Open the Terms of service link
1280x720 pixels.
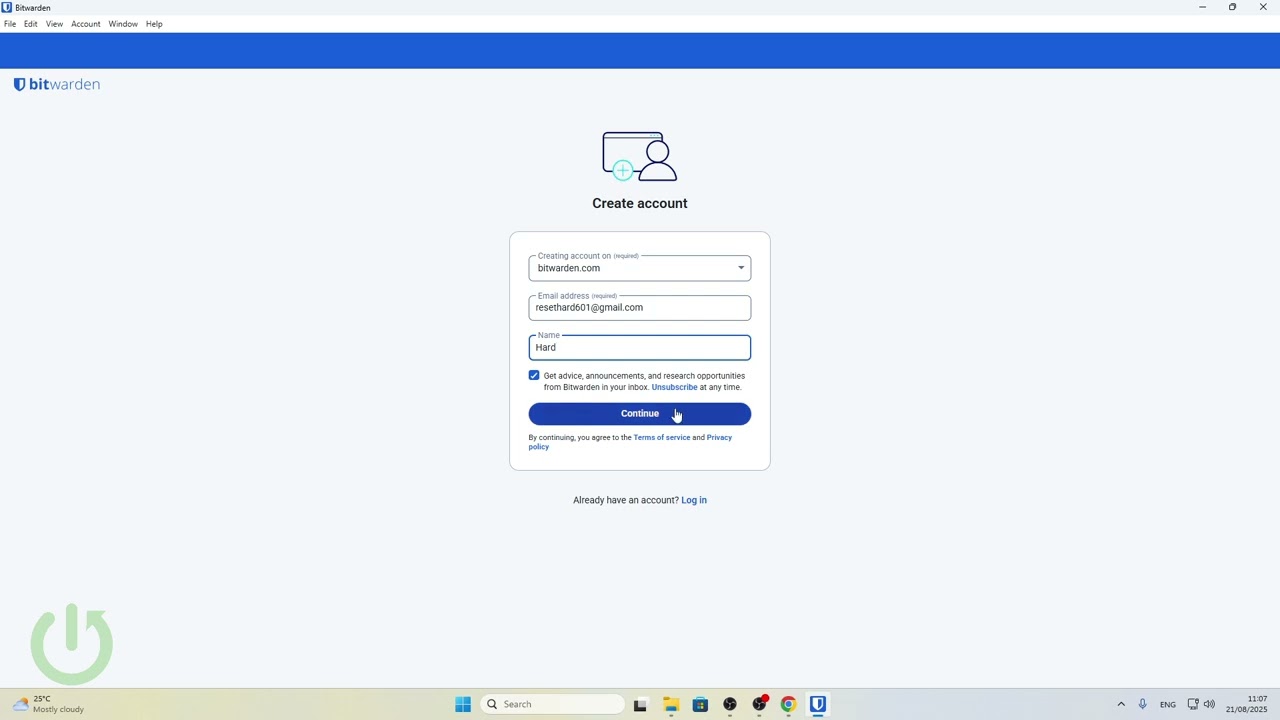tap(661, 437)
